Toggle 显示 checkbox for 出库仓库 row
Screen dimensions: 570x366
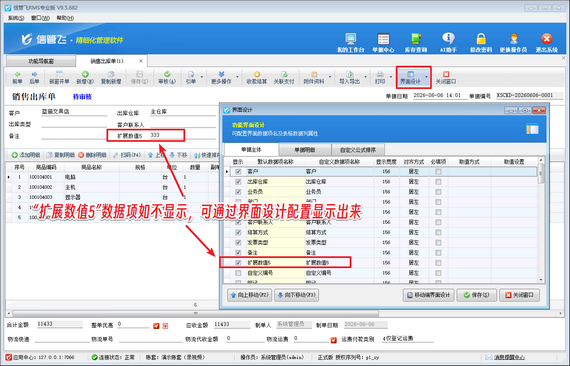pos(238,182)
